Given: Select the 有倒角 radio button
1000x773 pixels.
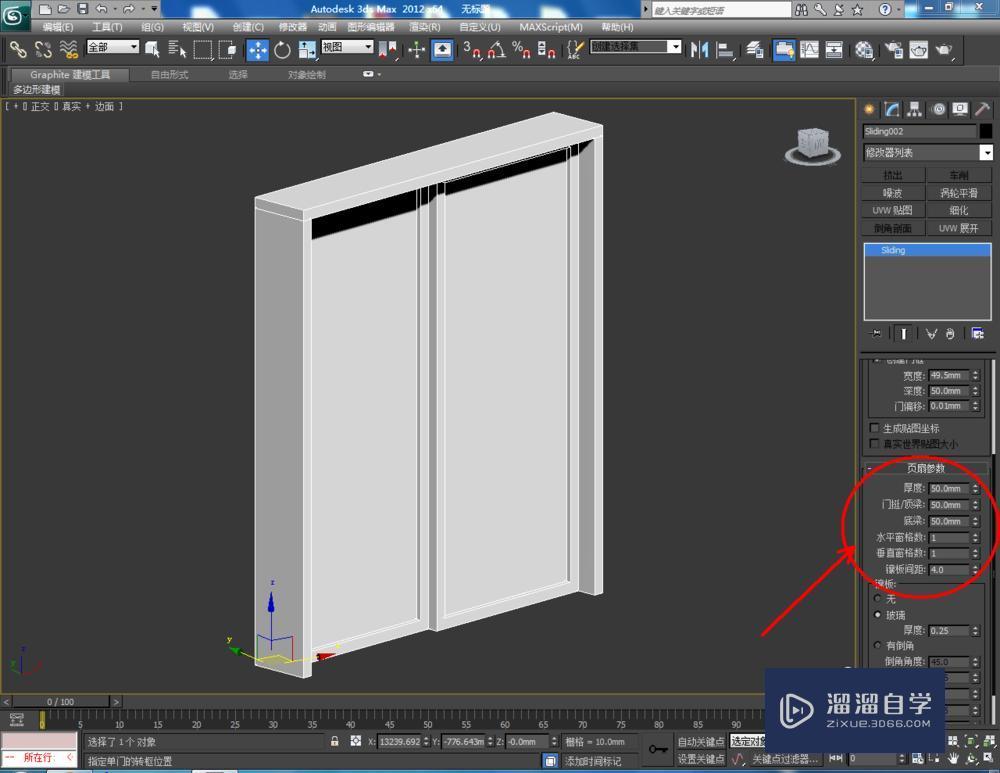Looking at the screenshot, I should click(x=877, y=645).
